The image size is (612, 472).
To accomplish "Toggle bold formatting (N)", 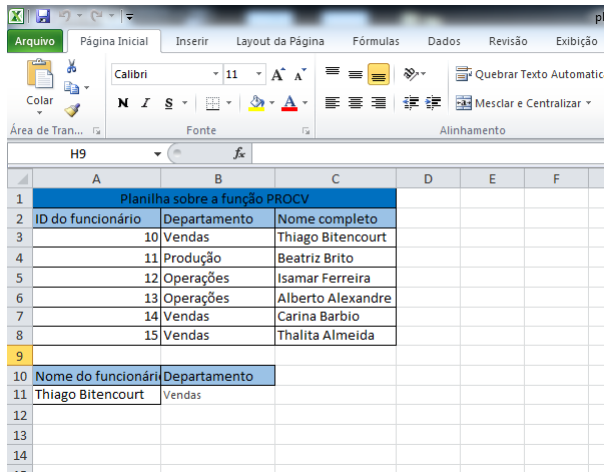I will 123,103.
